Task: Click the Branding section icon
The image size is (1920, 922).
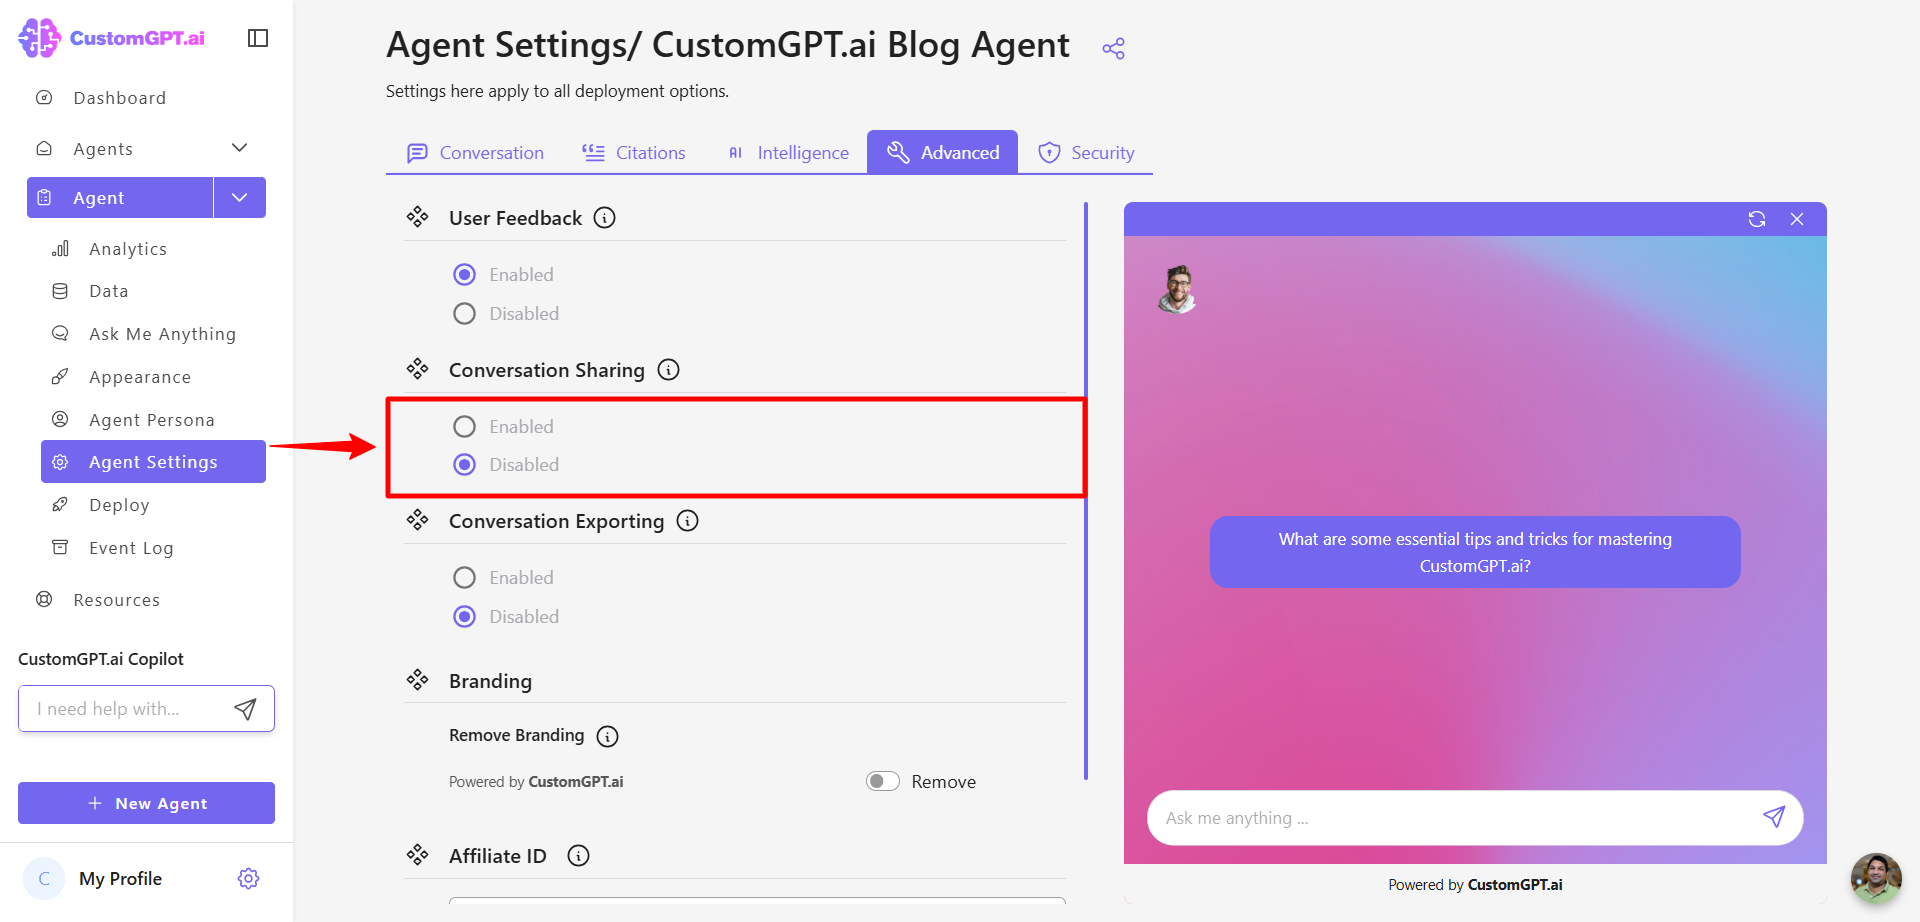Action: (418, 680)
